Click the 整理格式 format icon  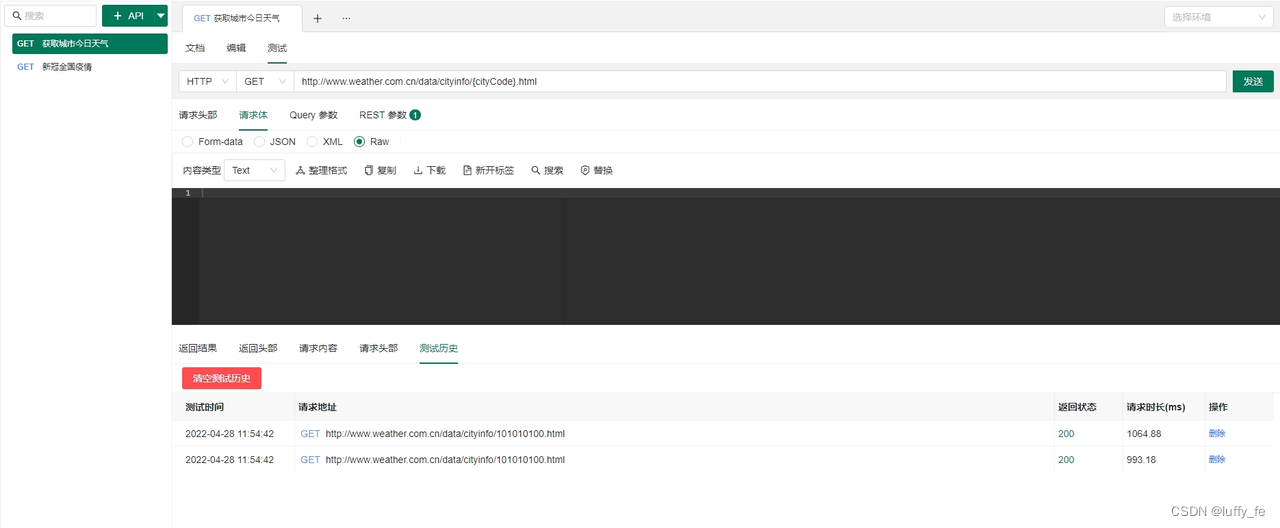pyautogui.click(x=300, y=171)
